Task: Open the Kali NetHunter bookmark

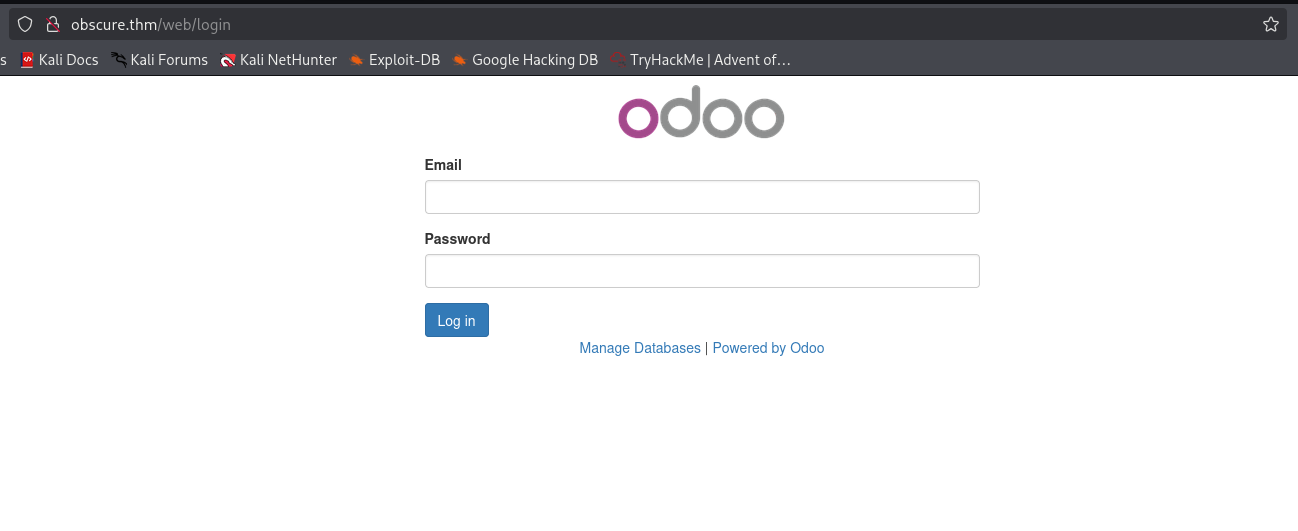Action: pyautogui.click(x=279, y=60)
